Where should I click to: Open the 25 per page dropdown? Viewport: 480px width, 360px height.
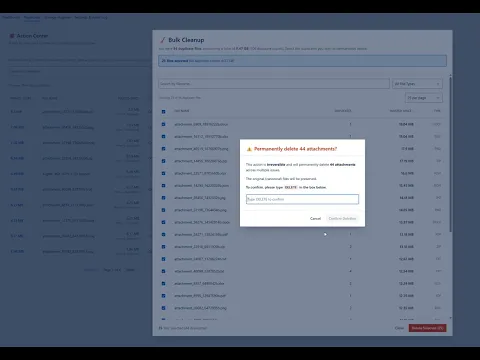424,98
